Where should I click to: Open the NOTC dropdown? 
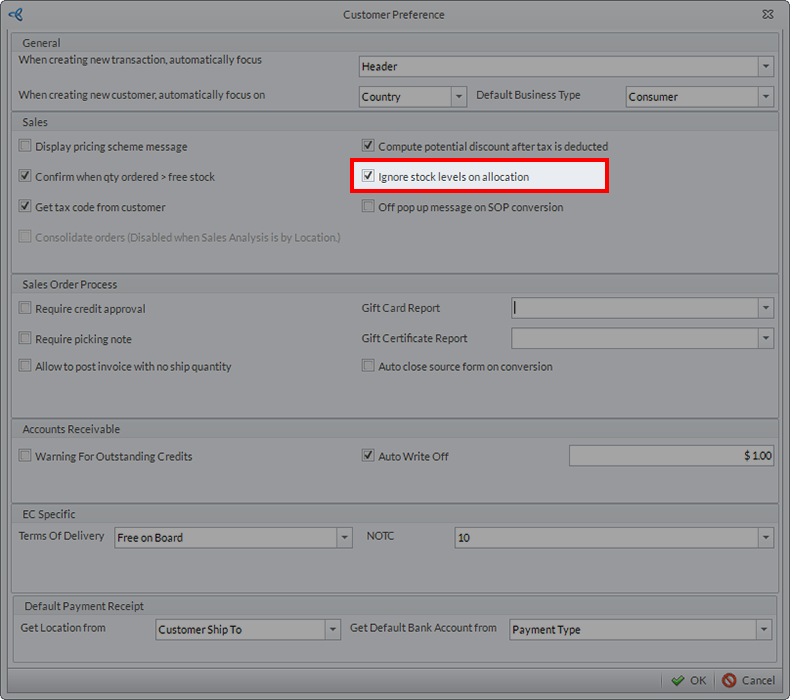point(765,538)
